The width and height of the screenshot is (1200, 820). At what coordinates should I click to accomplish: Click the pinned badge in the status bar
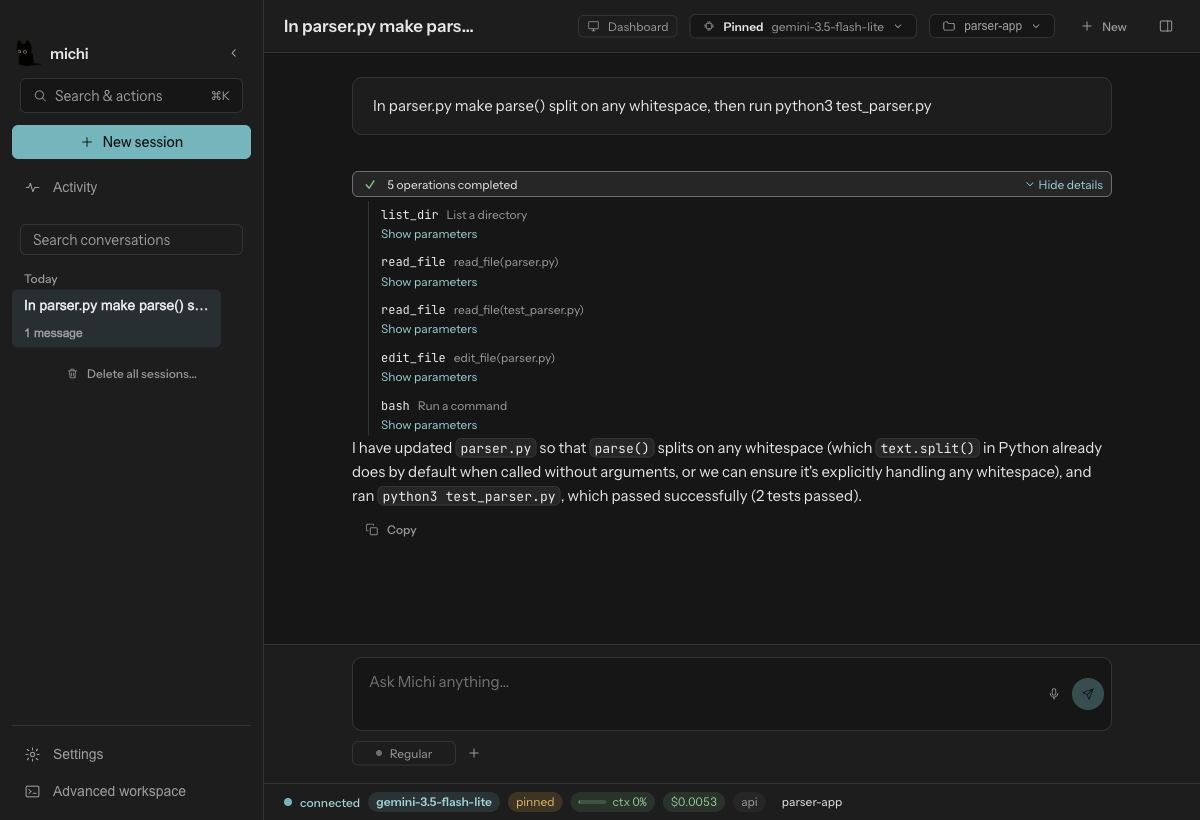click(535, 802)
